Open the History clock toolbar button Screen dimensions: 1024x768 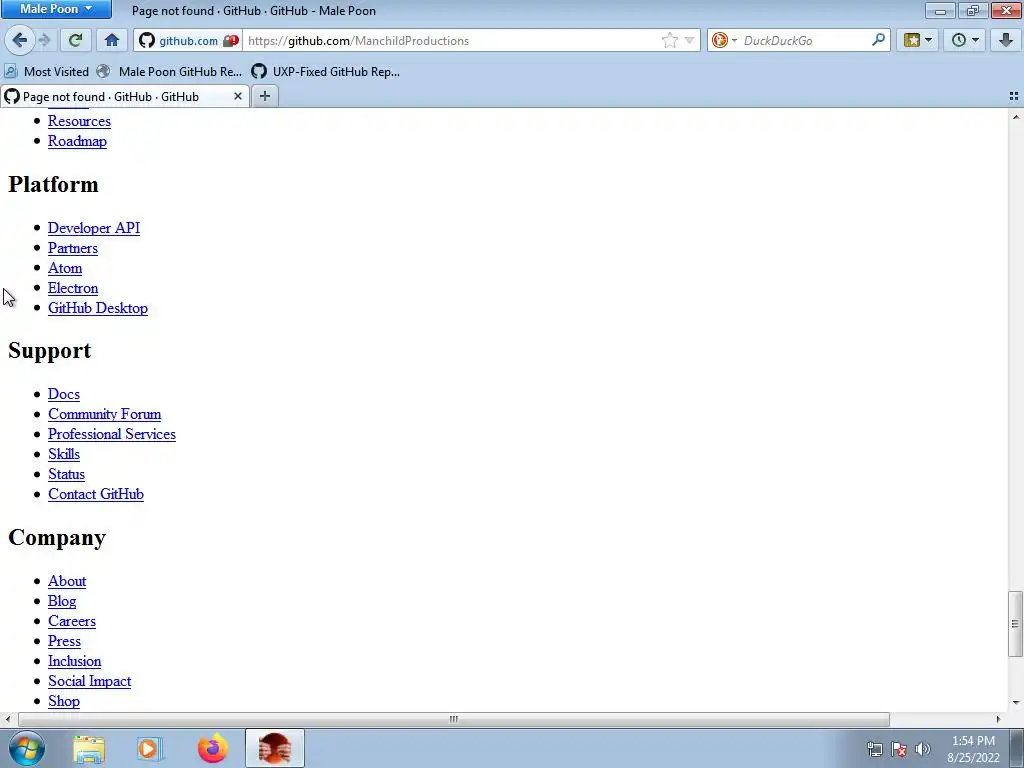click(x=965, y=40)
